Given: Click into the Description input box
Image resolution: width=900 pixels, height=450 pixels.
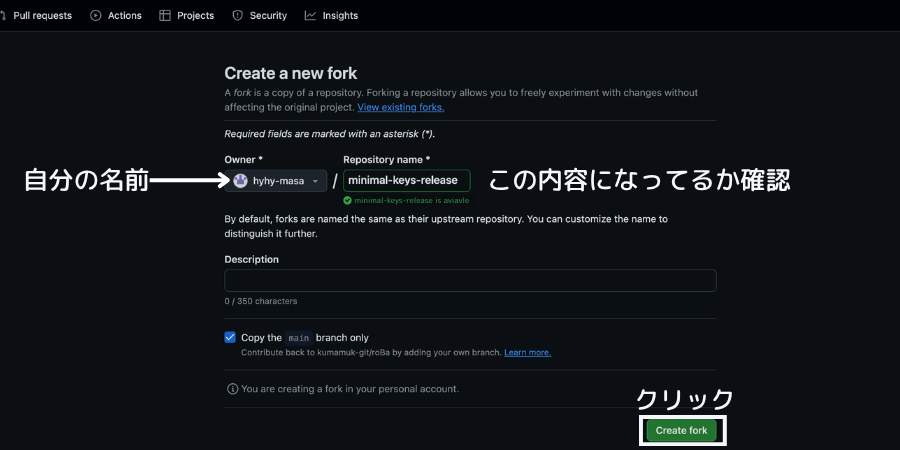Looking at the screenshot, I should (x=470, y=280).
